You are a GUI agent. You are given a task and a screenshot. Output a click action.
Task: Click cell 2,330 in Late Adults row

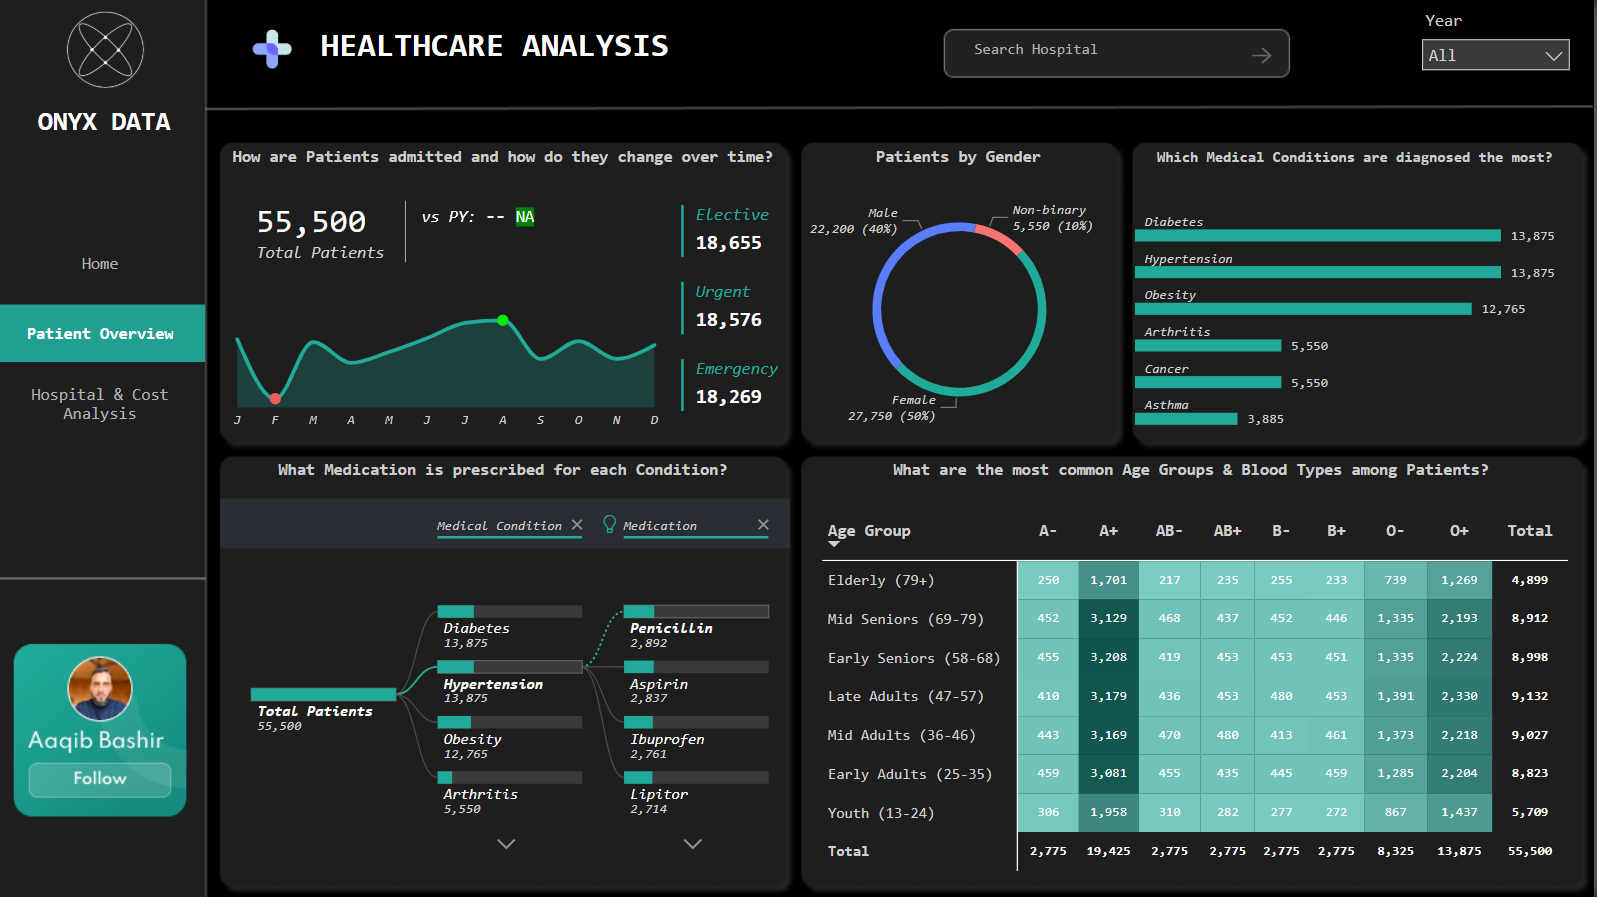click(x=1459, y=696)
